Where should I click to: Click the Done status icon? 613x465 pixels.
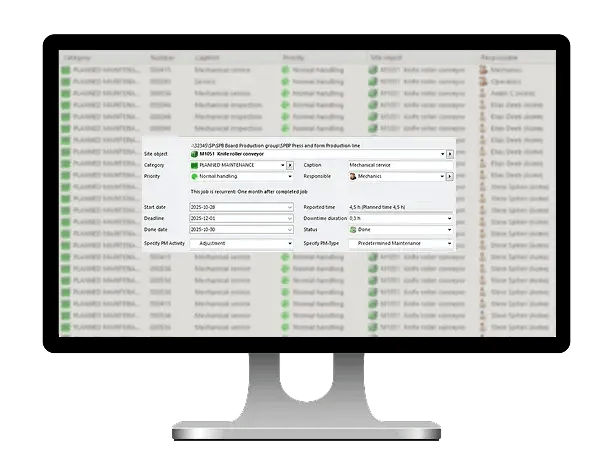(x=353, y=230)
